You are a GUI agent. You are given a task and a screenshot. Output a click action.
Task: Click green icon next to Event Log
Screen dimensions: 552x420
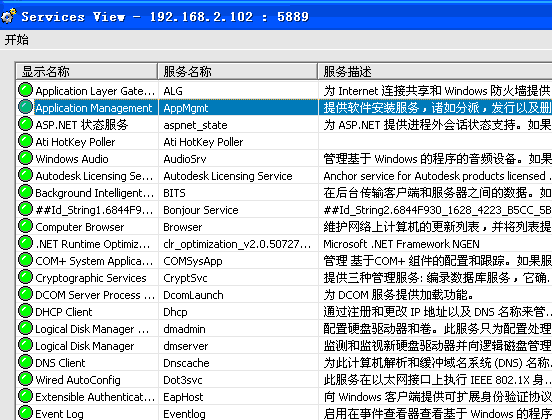tap(25, 413)
